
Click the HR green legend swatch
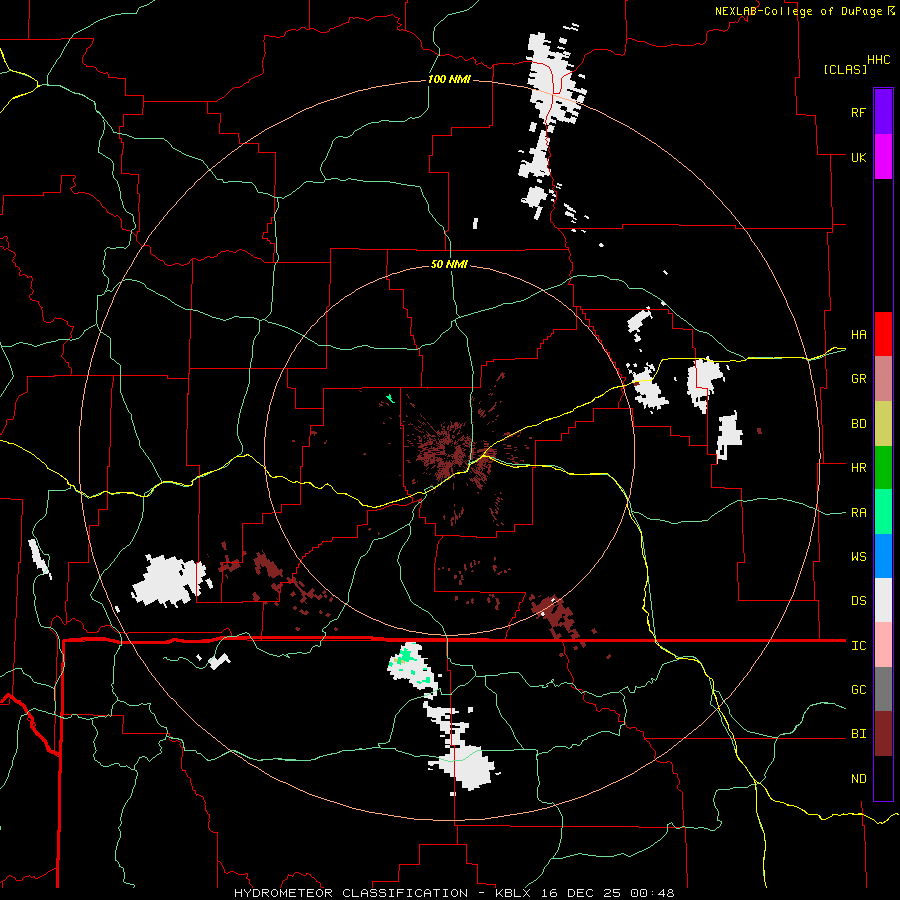tap(883, 467)
